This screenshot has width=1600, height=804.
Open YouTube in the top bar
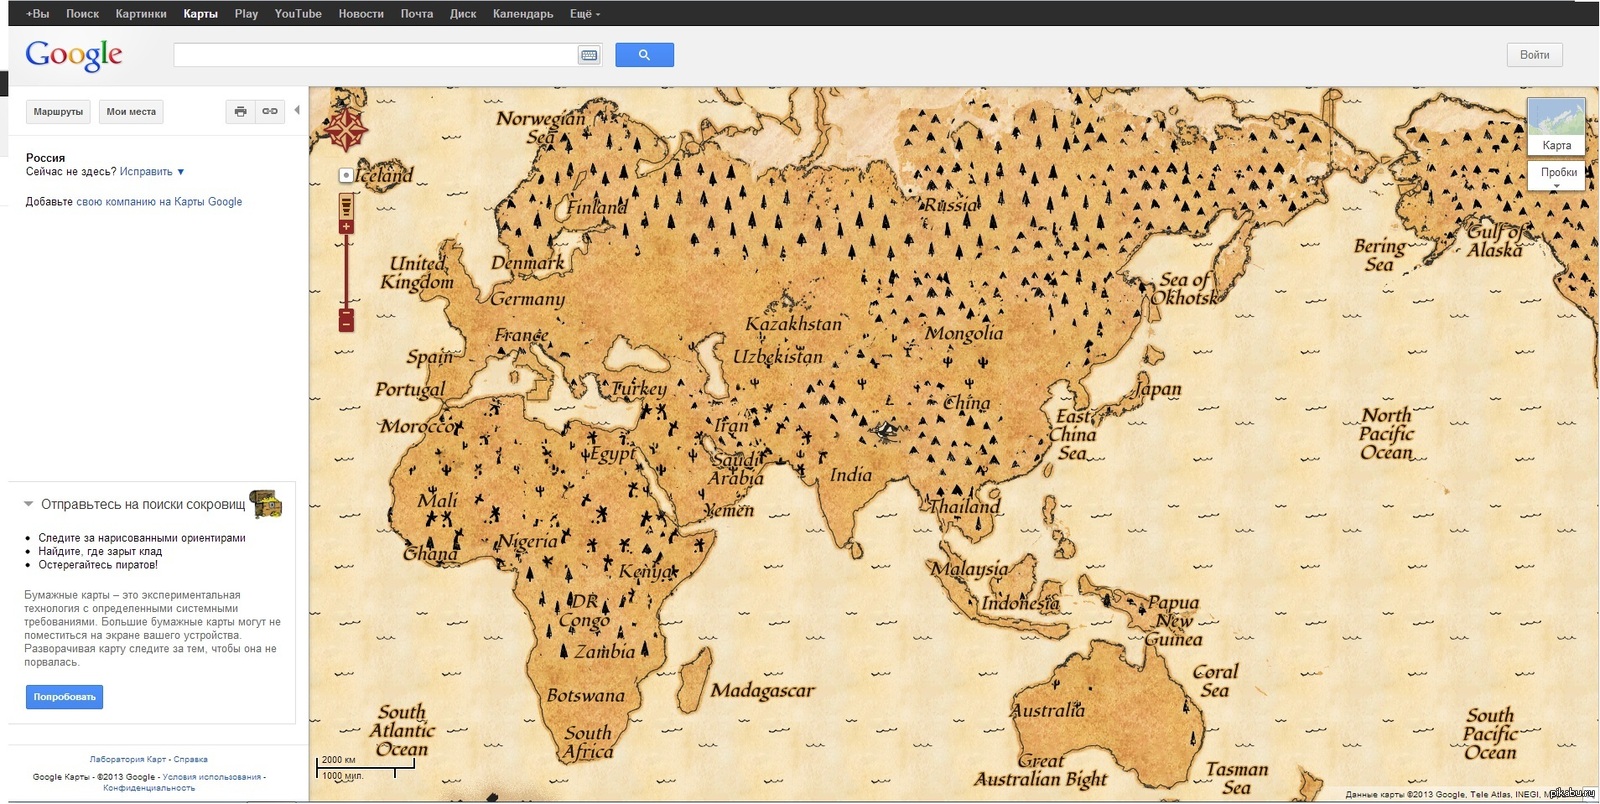tap(298, 14)
